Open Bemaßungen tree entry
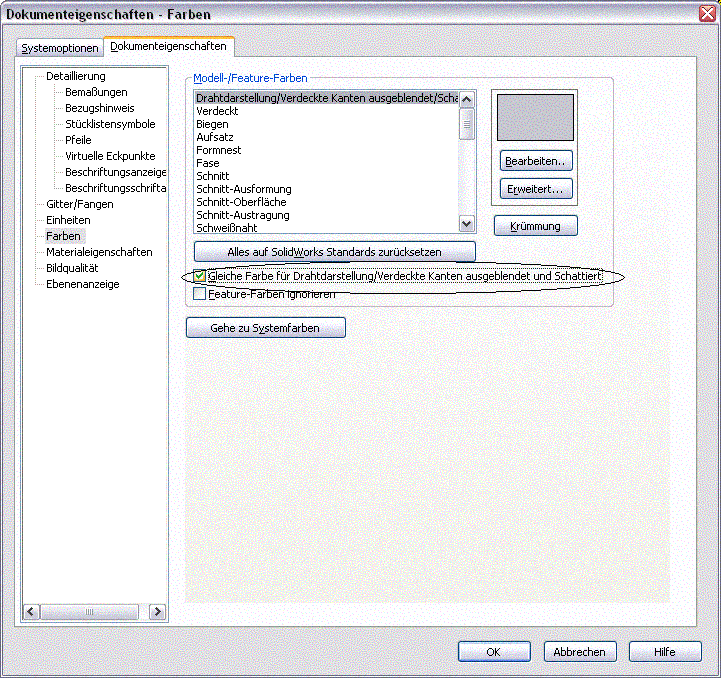This screenshot has height=678, width=721. [x=96, y=92]
